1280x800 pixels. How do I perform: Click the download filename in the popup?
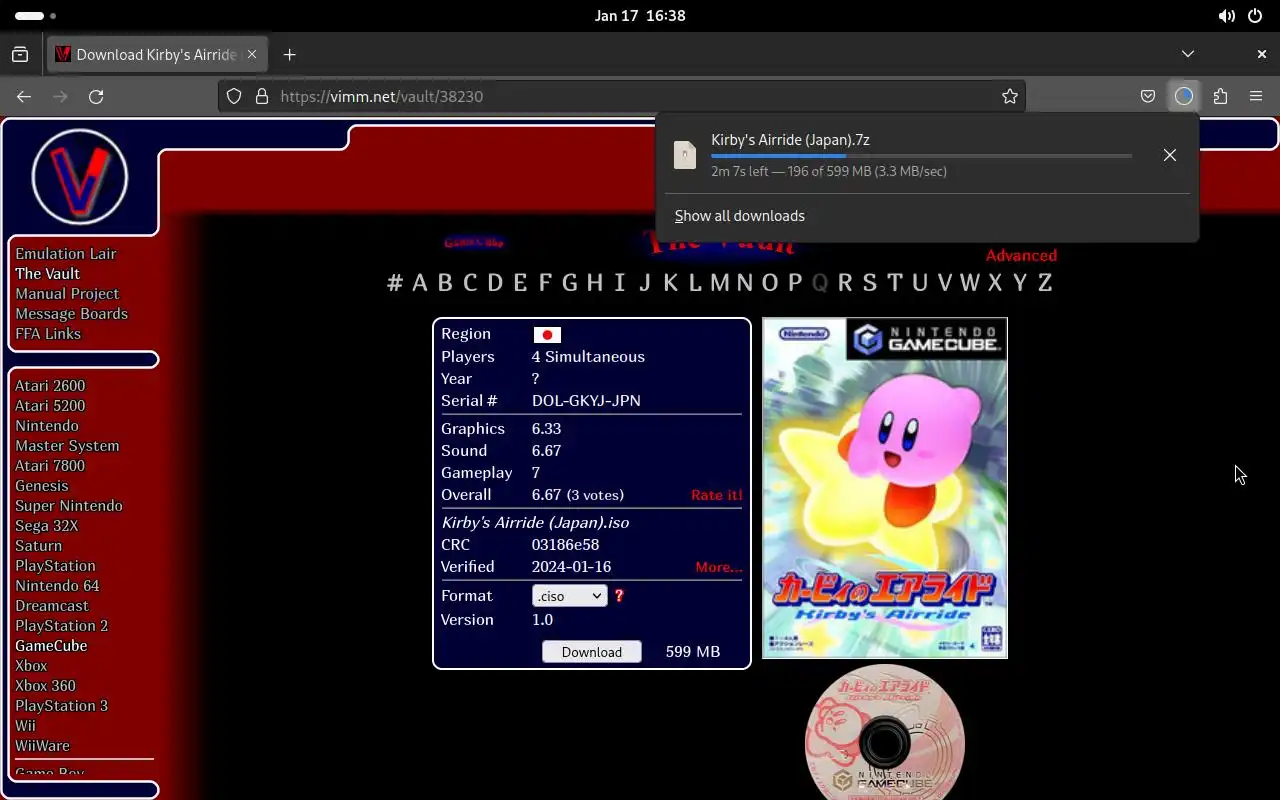tap(790, 140)
